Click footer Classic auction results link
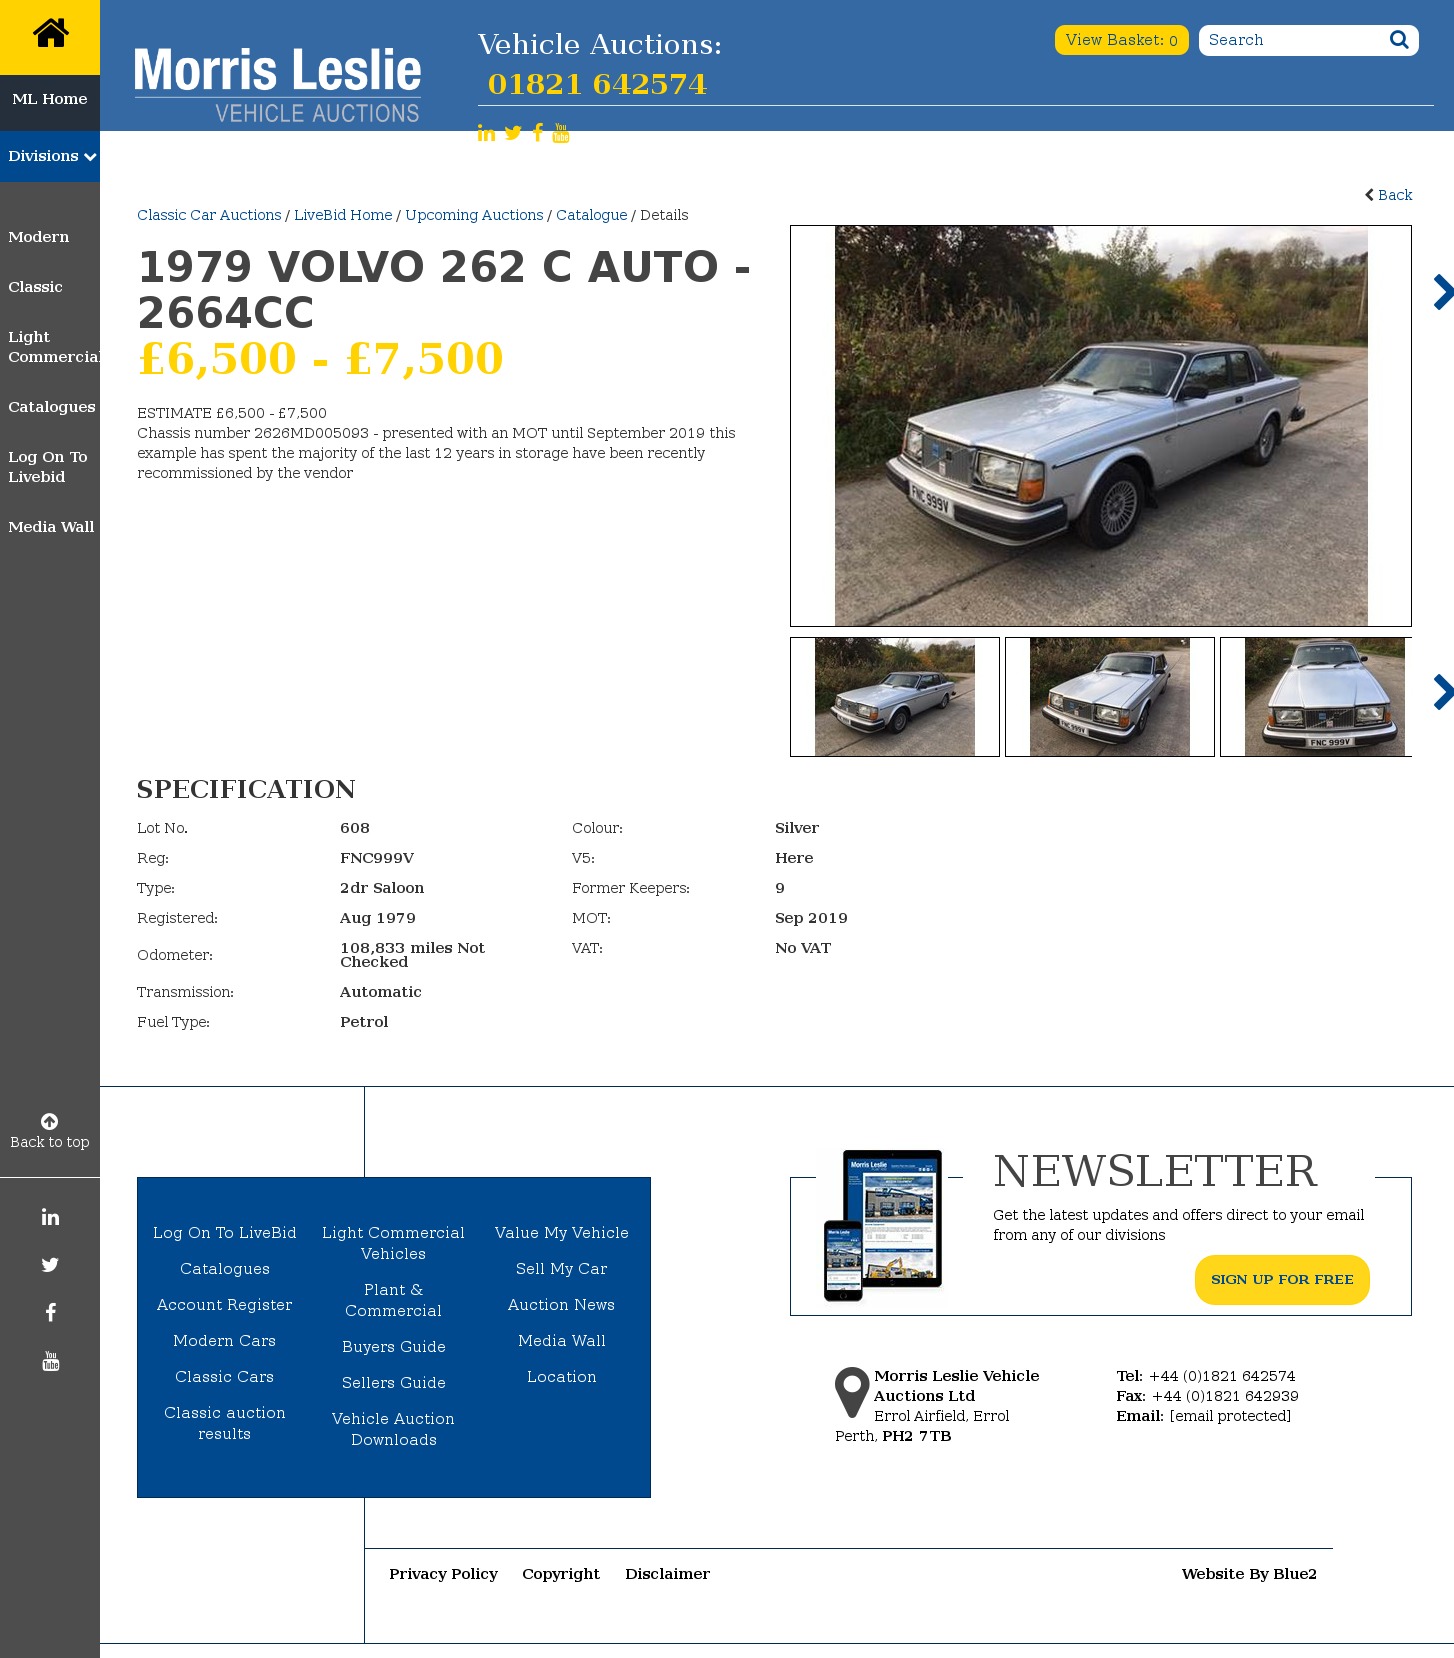The image size is (1454, 1658). [225, 1423]
